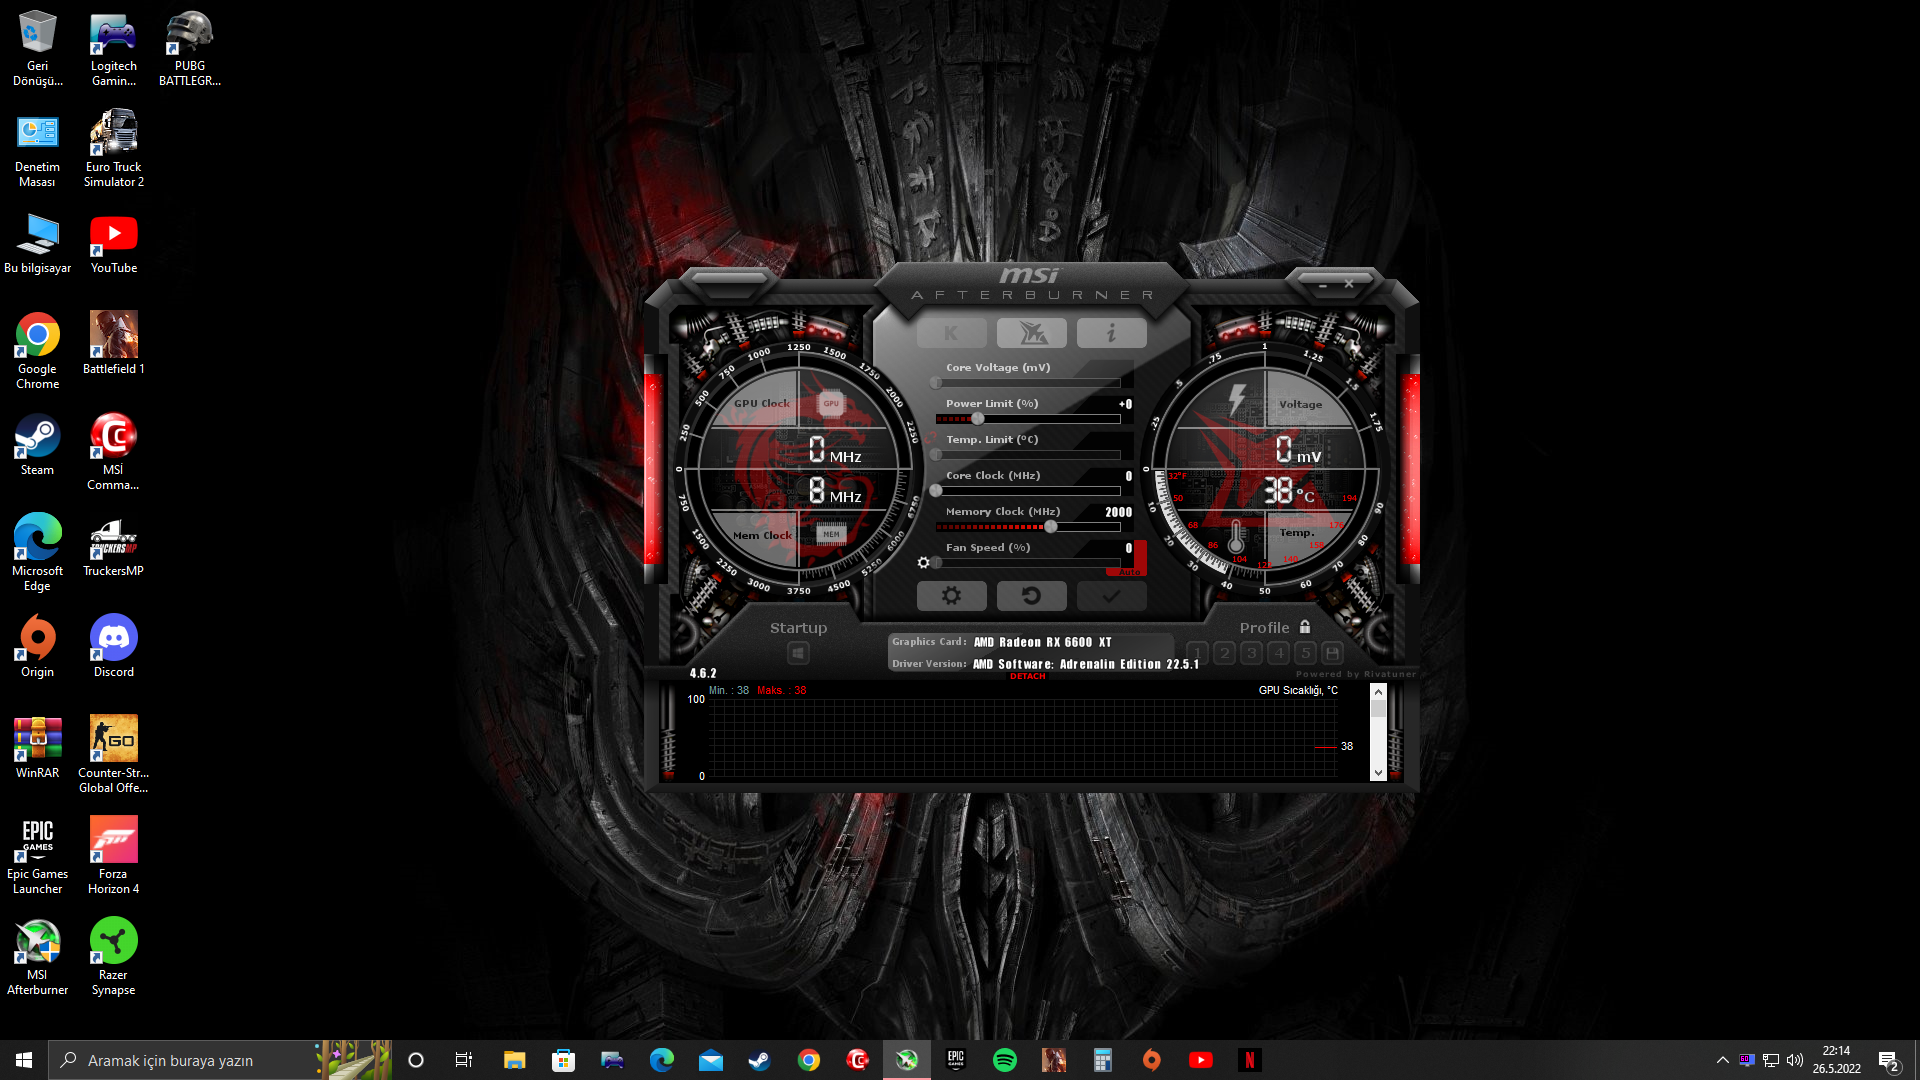Reset settings with the circular arrow button
The width and height of the screenshot is (1920, 1080).
(1031, 596)
